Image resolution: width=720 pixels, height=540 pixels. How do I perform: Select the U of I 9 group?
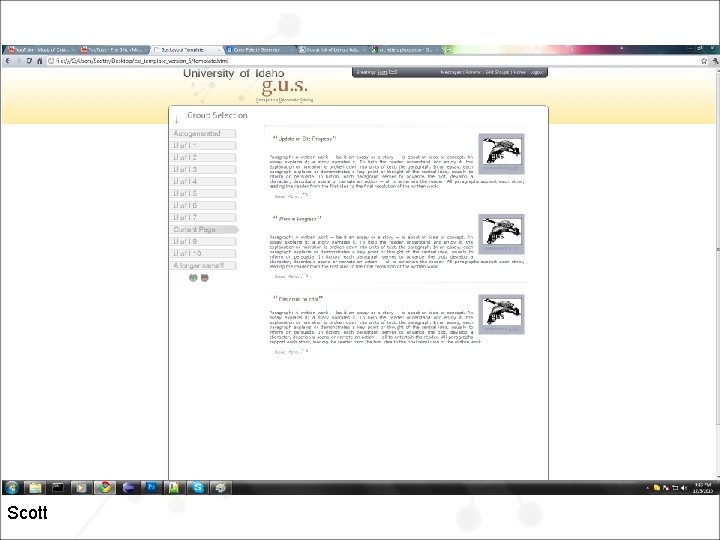tap(203, 242)
